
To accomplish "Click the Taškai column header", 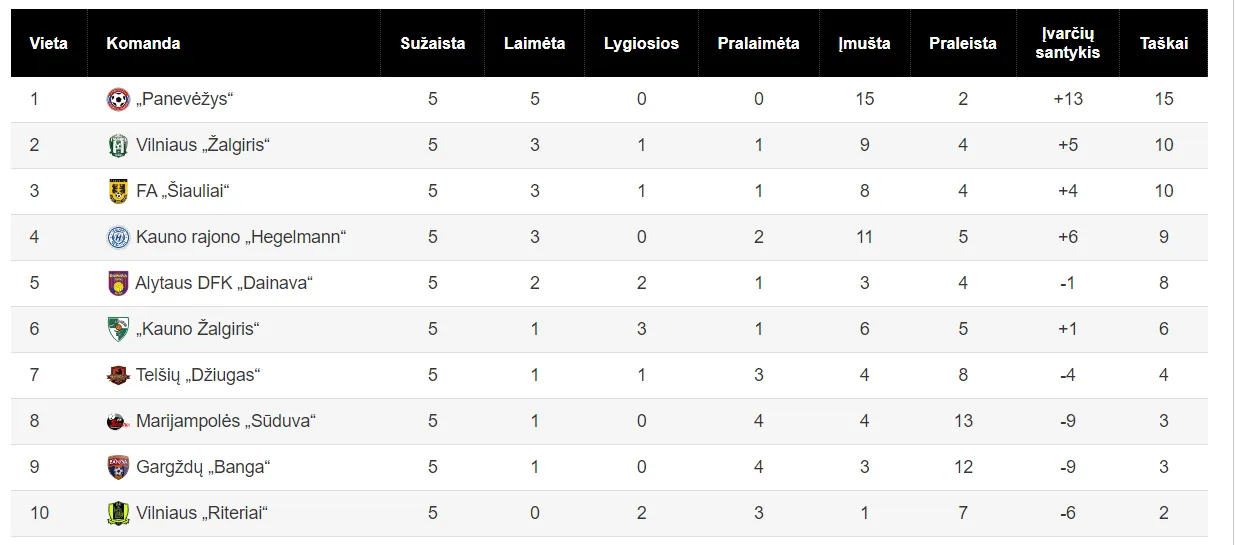I will click(1163, 43).
